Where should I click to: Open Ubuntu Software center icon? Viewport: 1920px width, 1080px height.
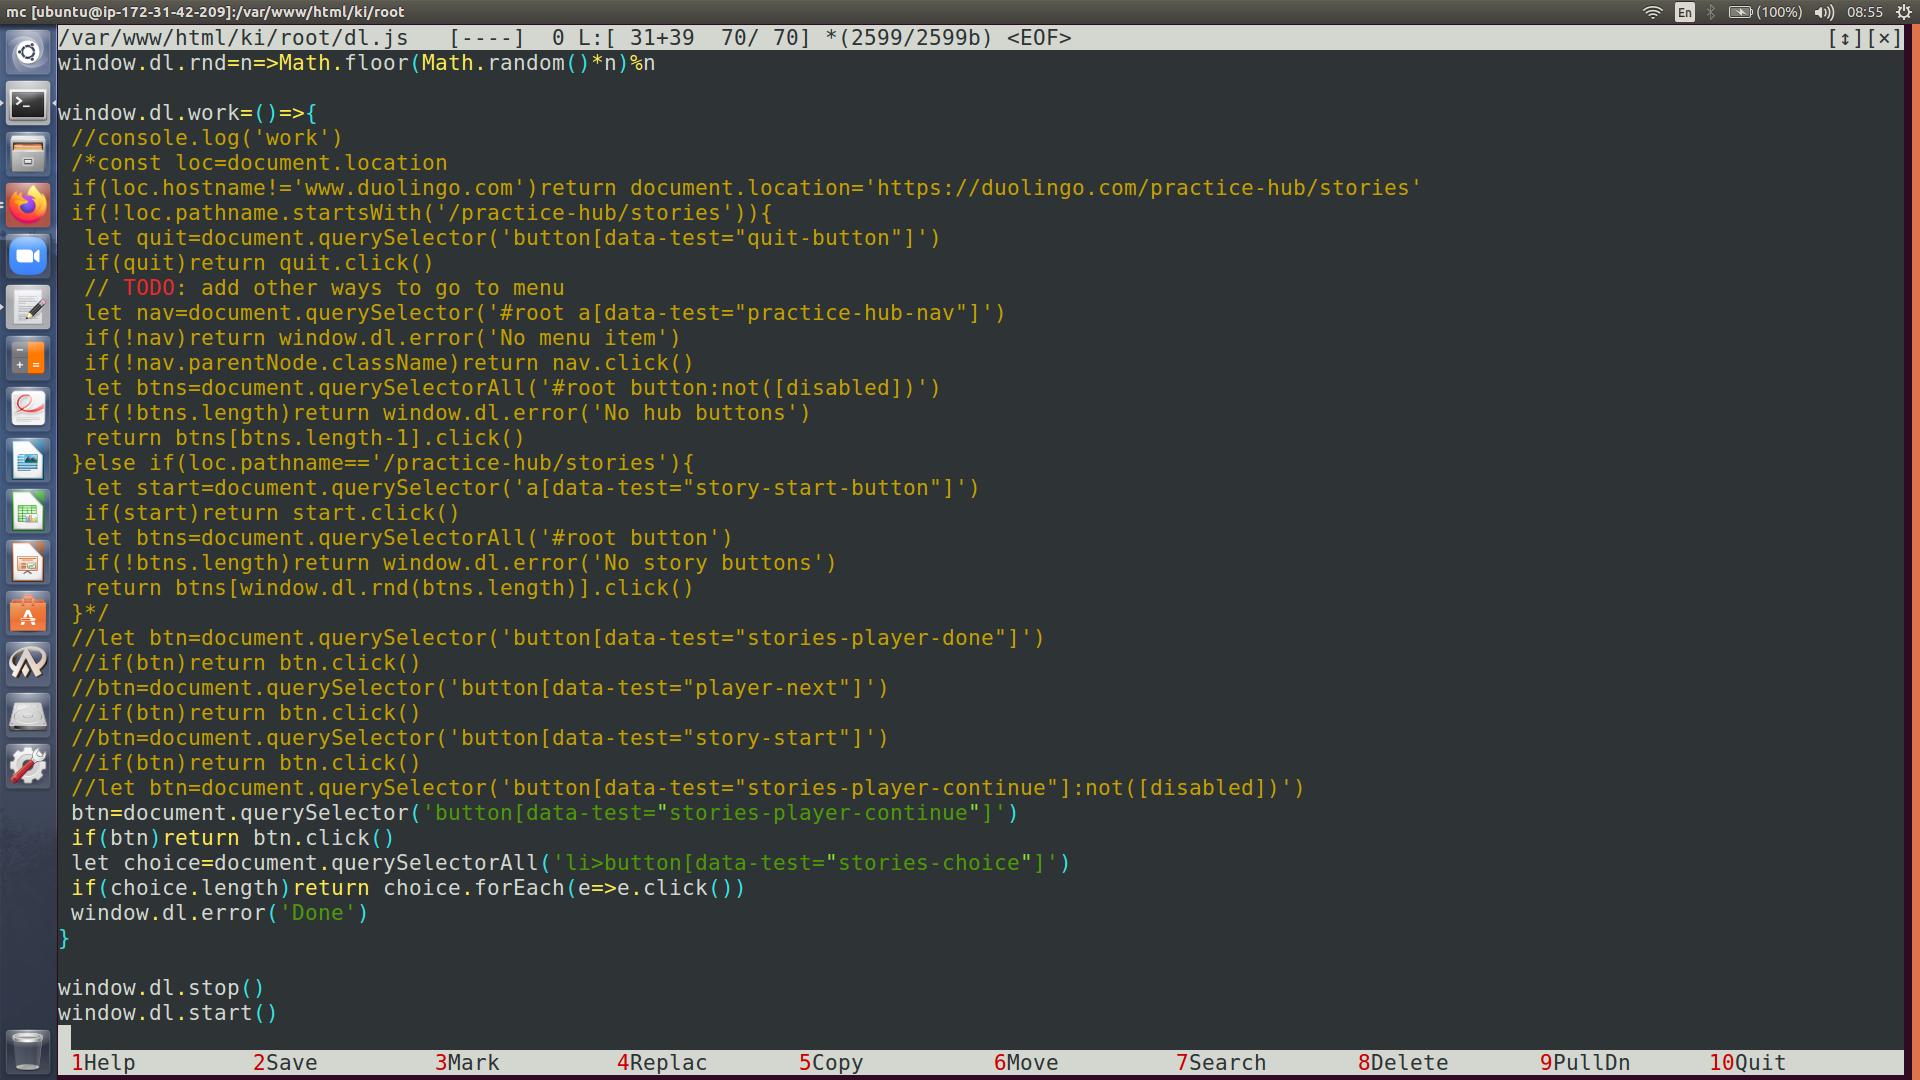coord(28,614)
